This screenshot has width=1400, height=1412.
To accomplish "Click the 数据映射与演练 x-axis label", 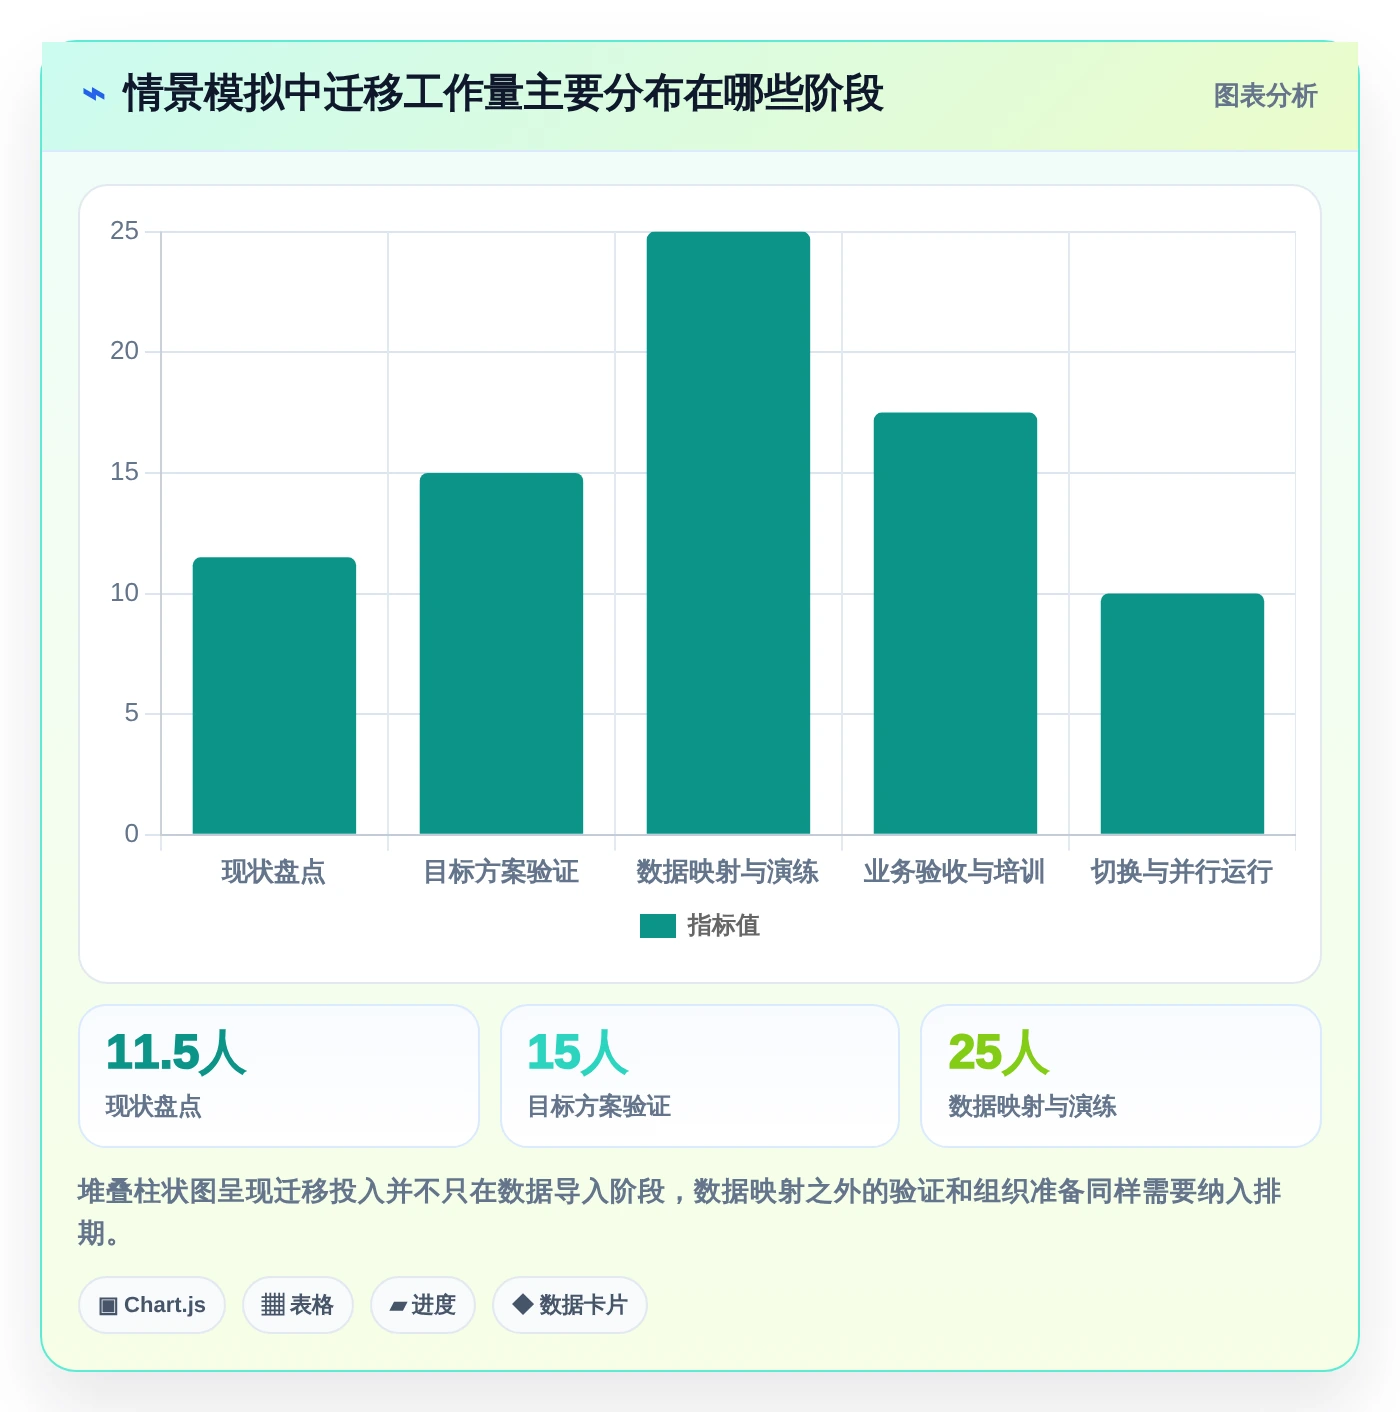I will pyautogui.click(x=728, y=872).
